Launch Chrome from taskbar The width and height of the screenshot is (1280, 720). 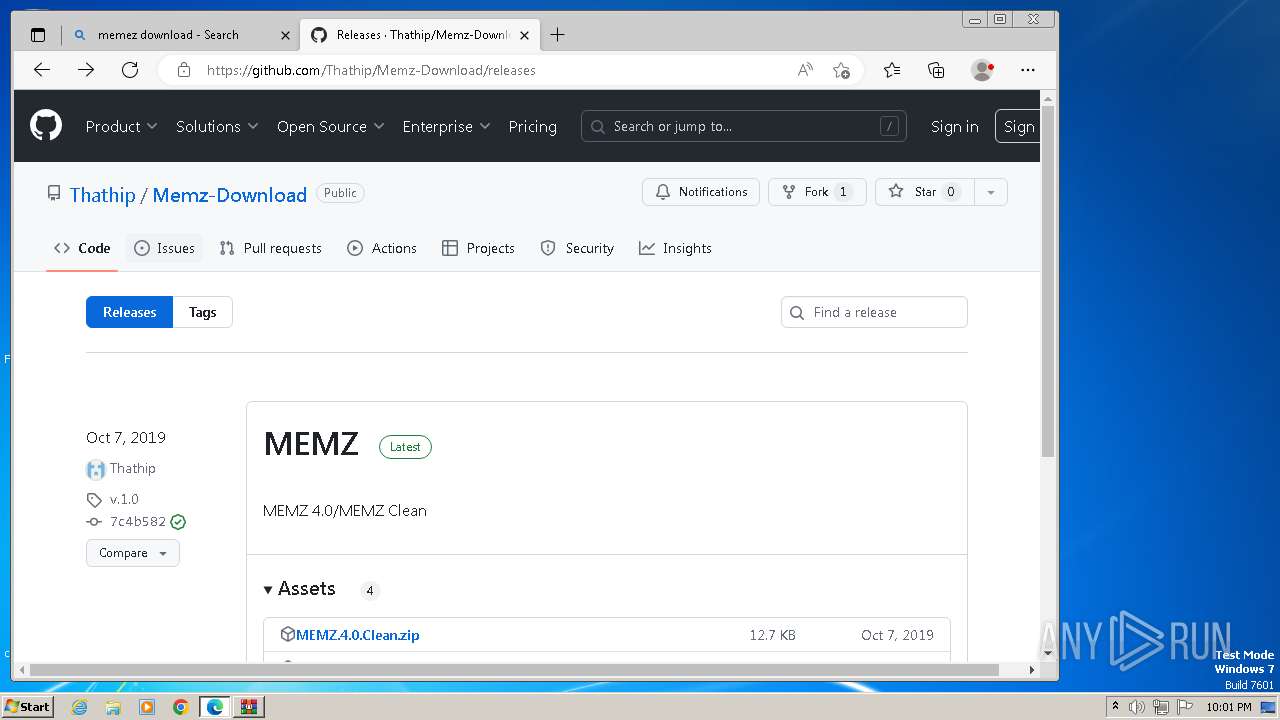coord(180,707)
